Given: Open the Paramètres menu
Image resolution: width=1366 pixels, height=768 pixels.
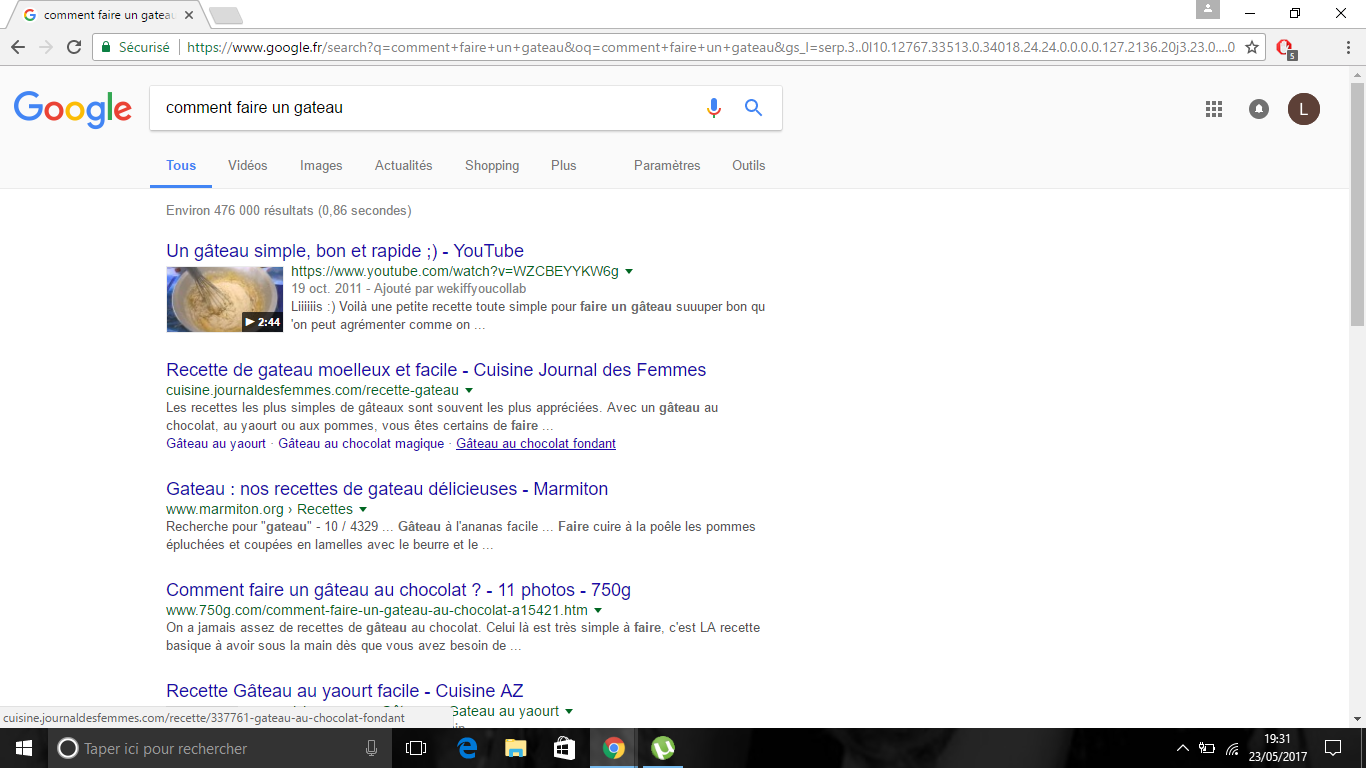Looking at the screenshot, I should point(667,166).
